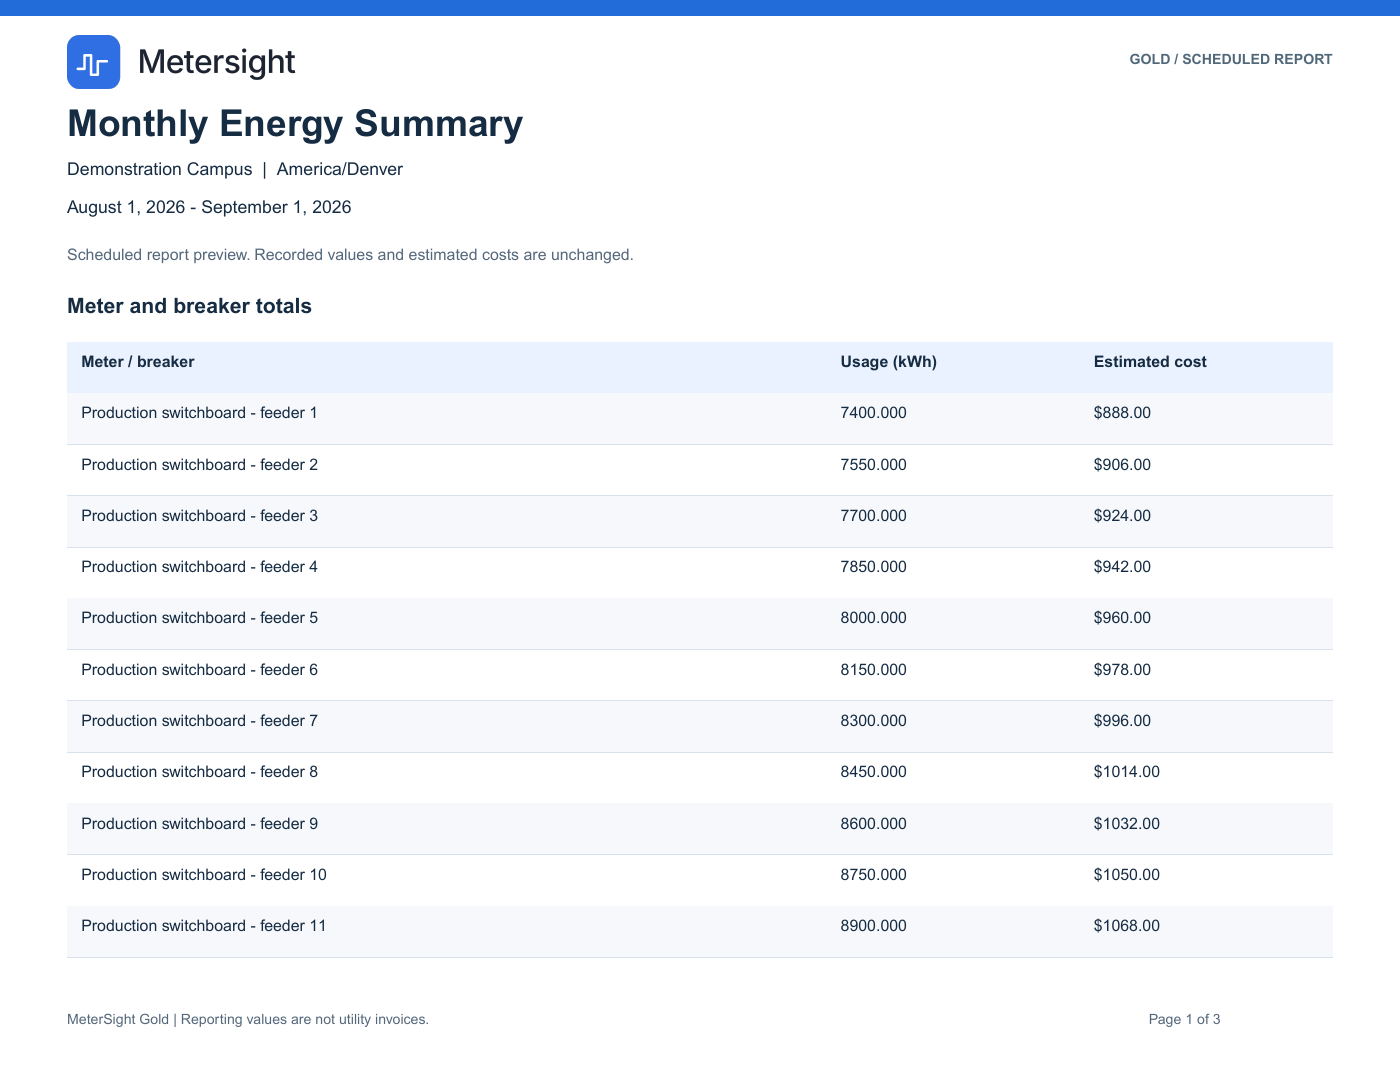Select the Production switchboard - feeder 7 row name
The height and width of the screenshot is (1082, 1400).
(200, 721)
